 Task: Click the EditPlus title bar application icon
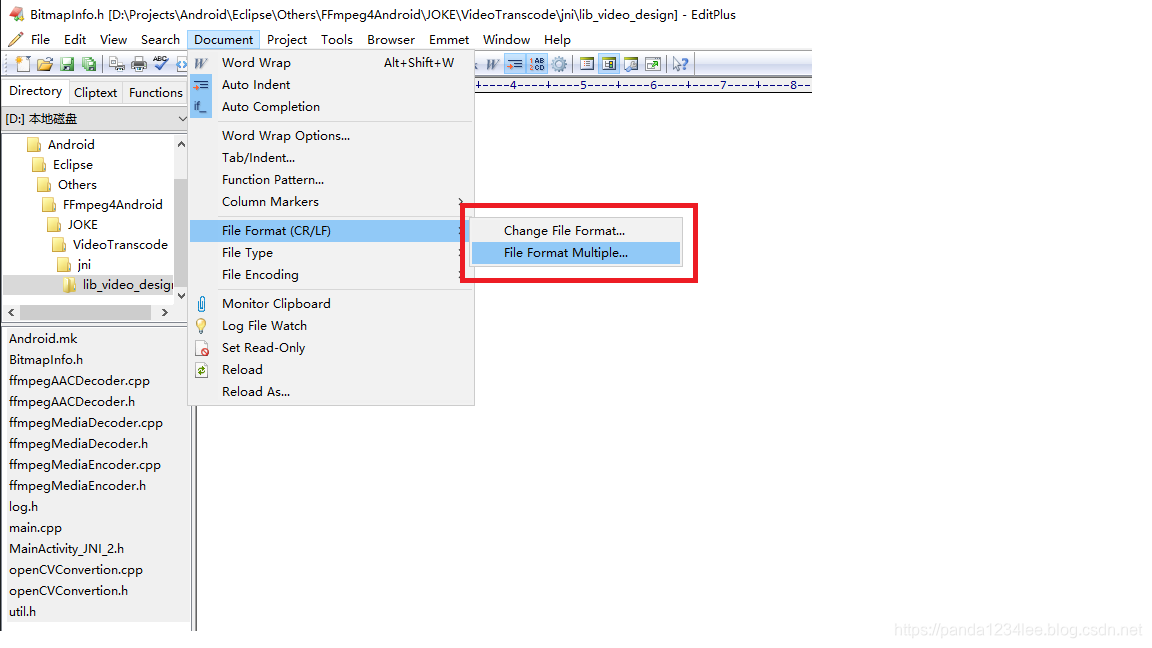click(16, 14)
